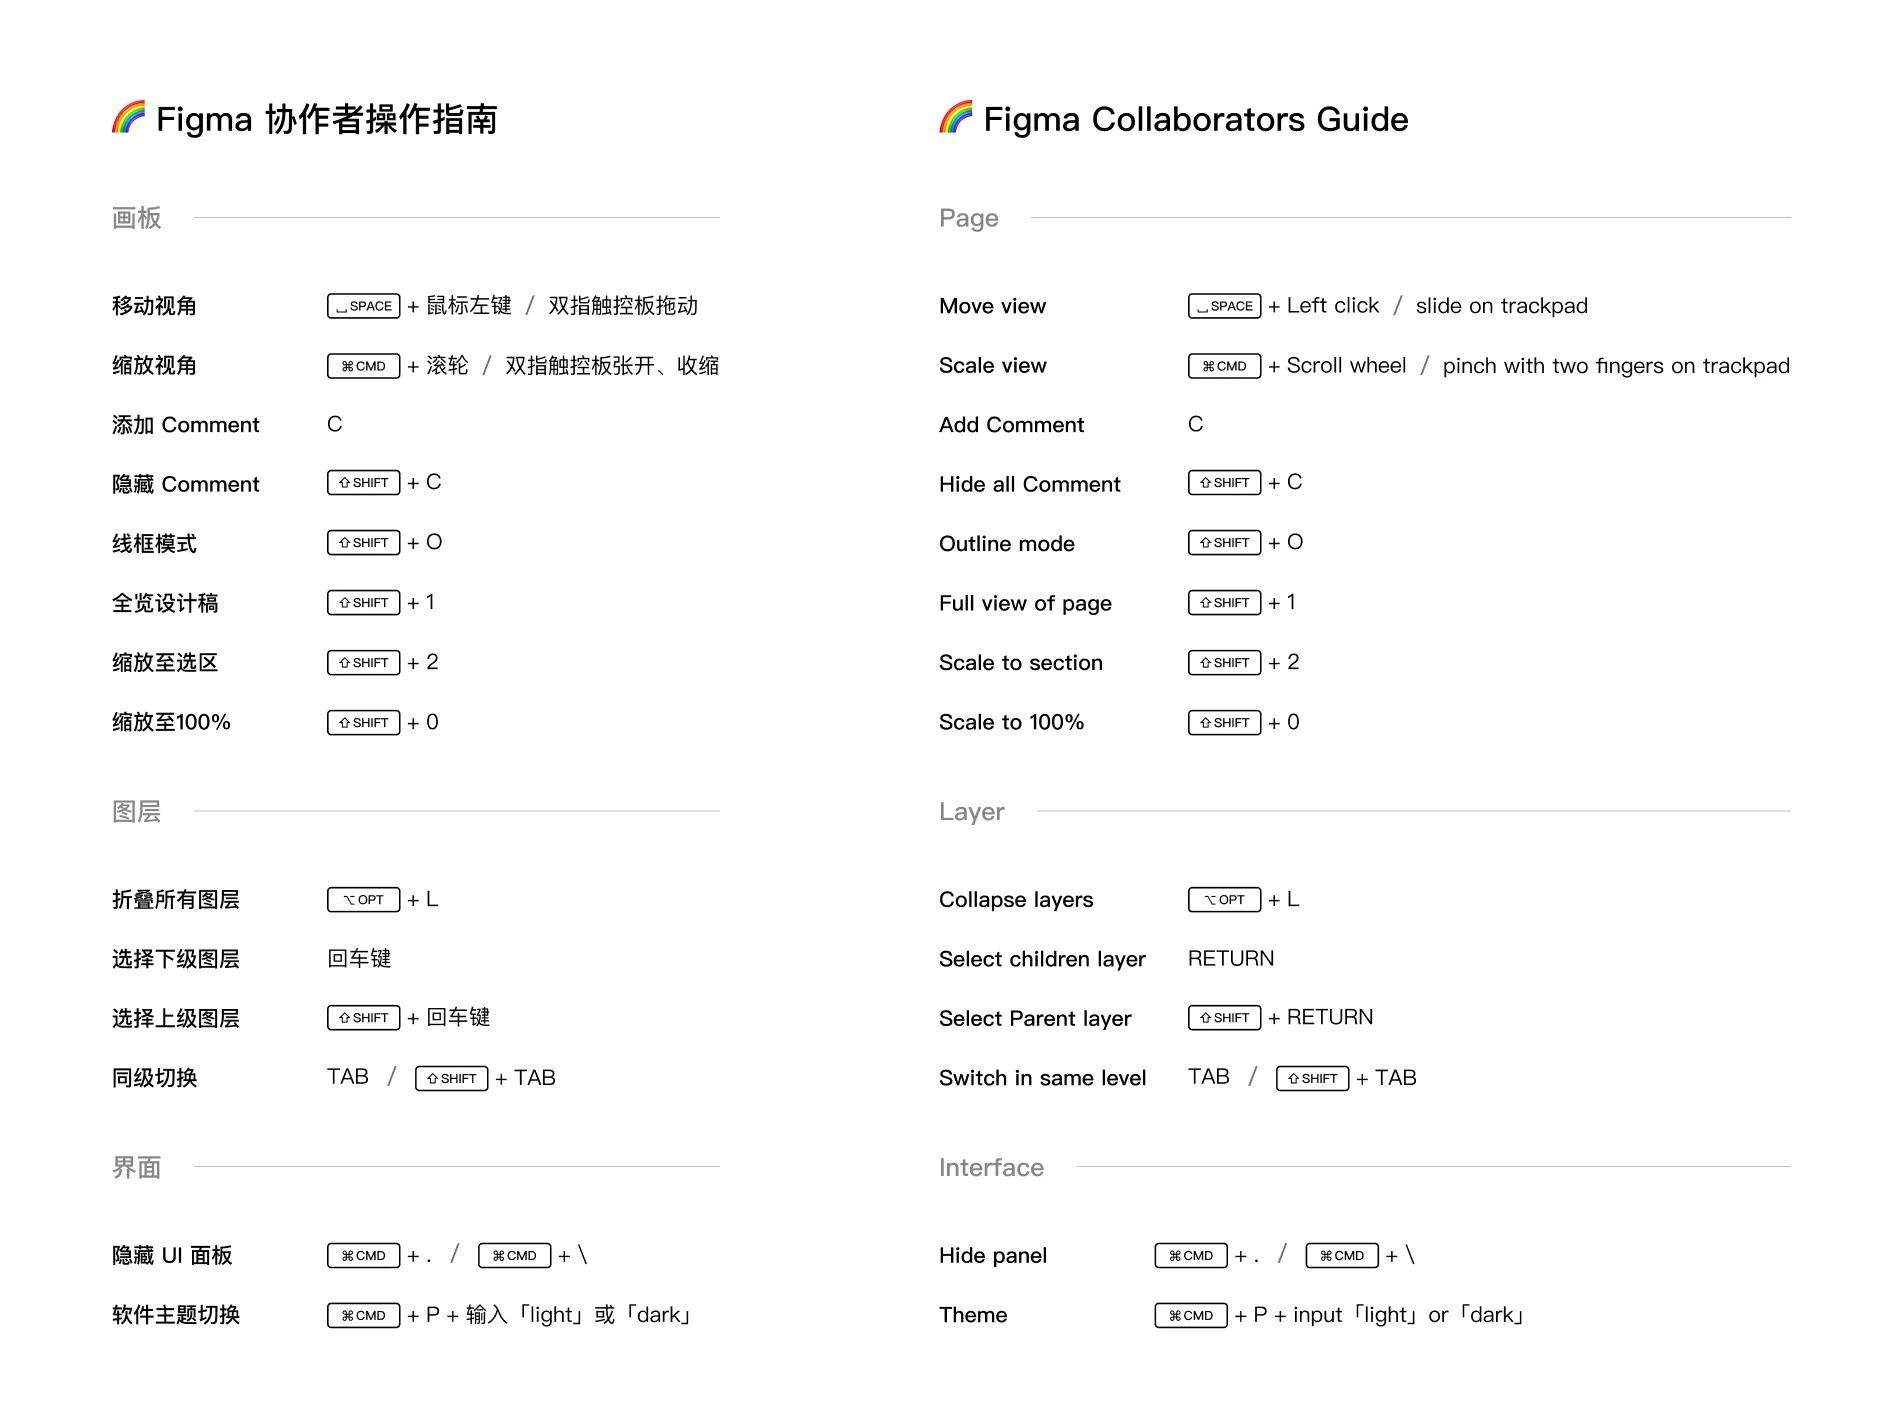Click the 软件主题切换 label

[176, 1315]
